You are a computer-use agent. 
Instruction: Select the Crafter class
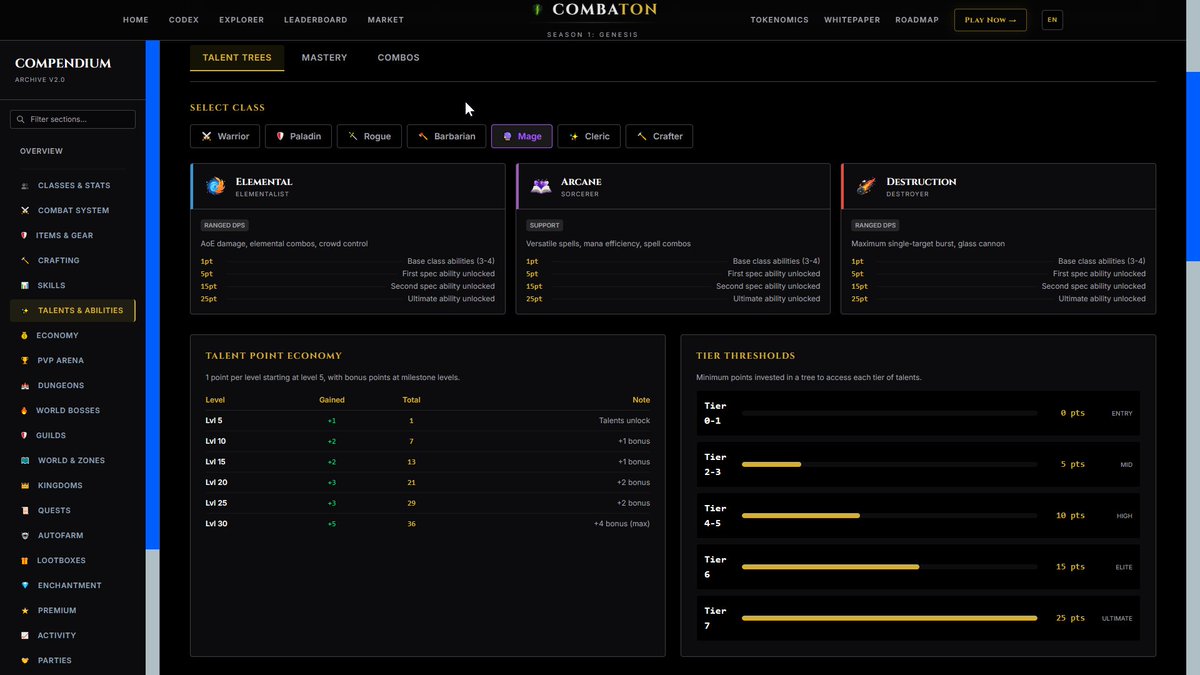tap(659, 136)
